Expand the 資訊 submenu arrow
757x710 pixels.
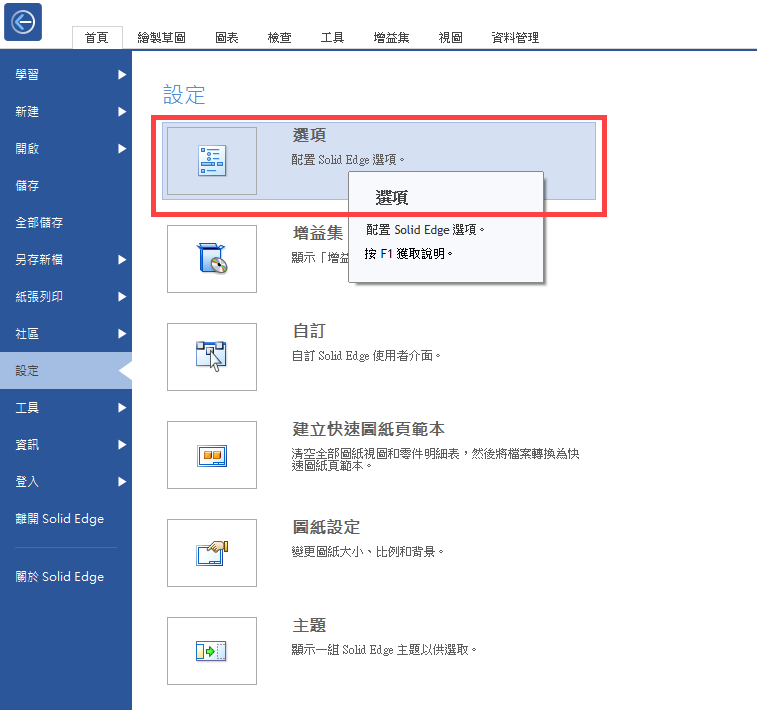pyautogui.click(x=122, y=445)
